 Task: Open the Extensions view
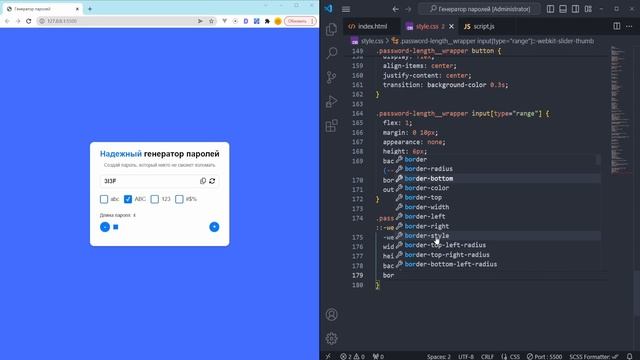pos(331,125)
